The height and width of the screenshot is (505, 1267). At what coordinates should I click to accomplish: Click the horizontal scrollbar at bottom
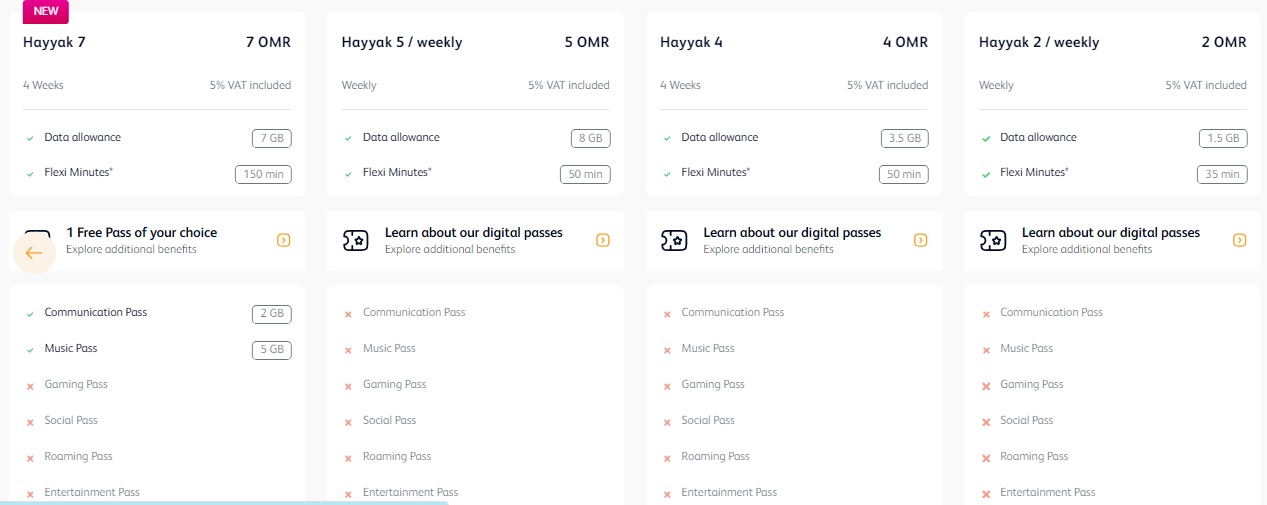coord(224,502)
